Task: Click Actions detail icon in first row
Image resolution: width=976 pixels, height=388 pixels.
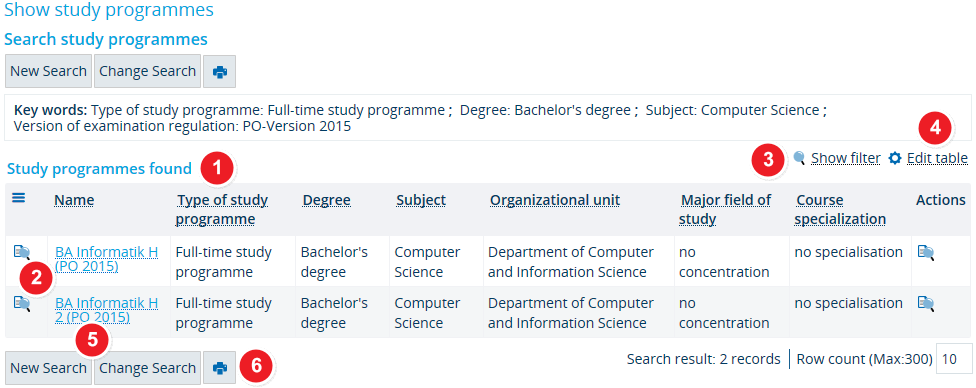Action: tap(926, 252)
